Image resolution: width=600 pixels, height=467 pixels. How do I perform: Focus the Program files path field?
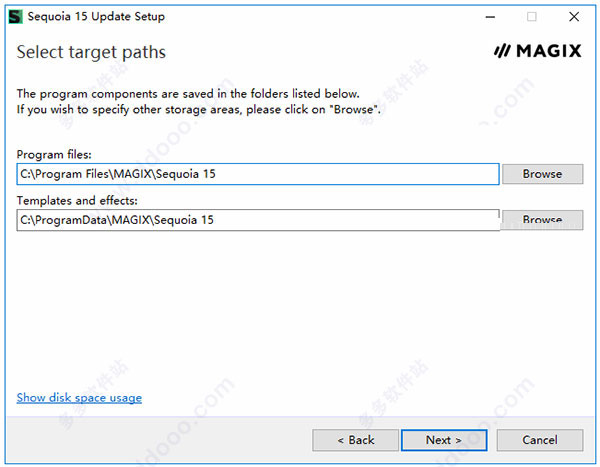[258, 174]
